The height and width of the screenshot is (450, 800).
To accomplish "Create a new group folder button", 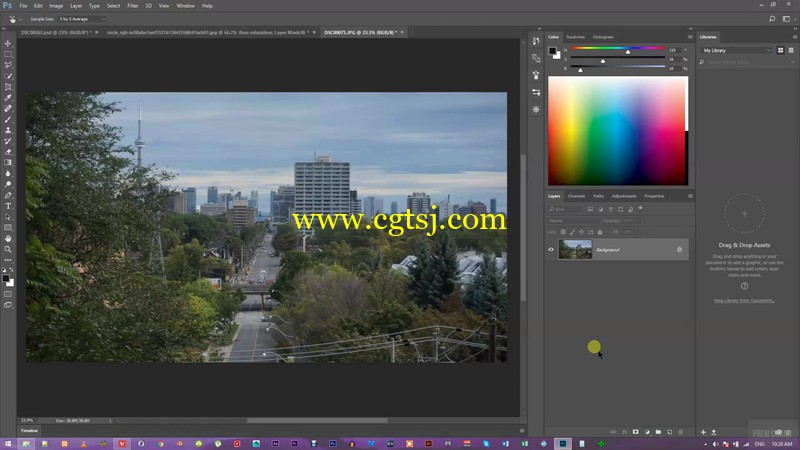I will [x=658, y=432].
